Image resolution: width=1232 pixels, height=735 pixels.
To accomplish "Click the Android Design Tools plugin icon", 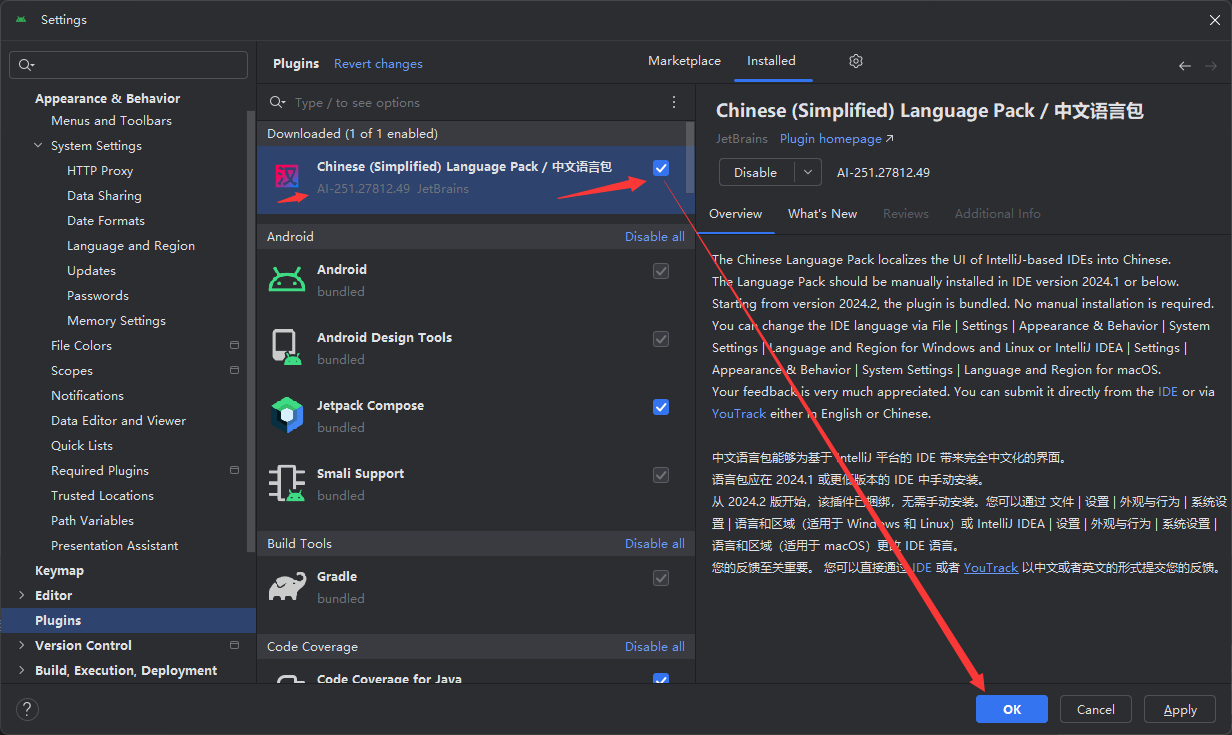I will coord(287,347).
